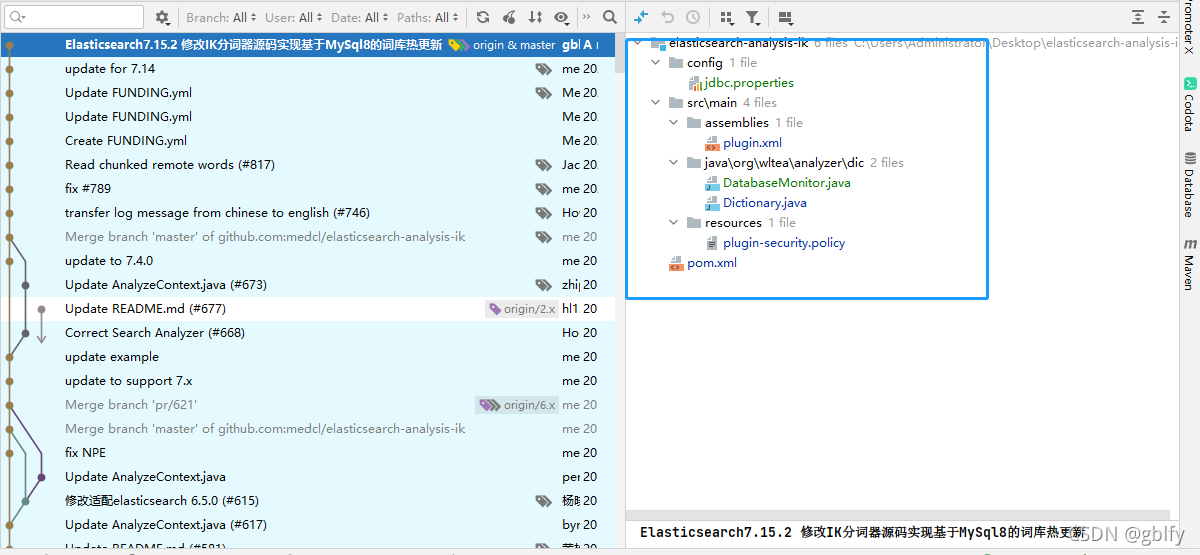Click tag icon on 'Update AnalyzeContext.java (#673)' commit
The width and height of the screenshot is (1200, 555).
pyautogui.click(x=543, y=285)
